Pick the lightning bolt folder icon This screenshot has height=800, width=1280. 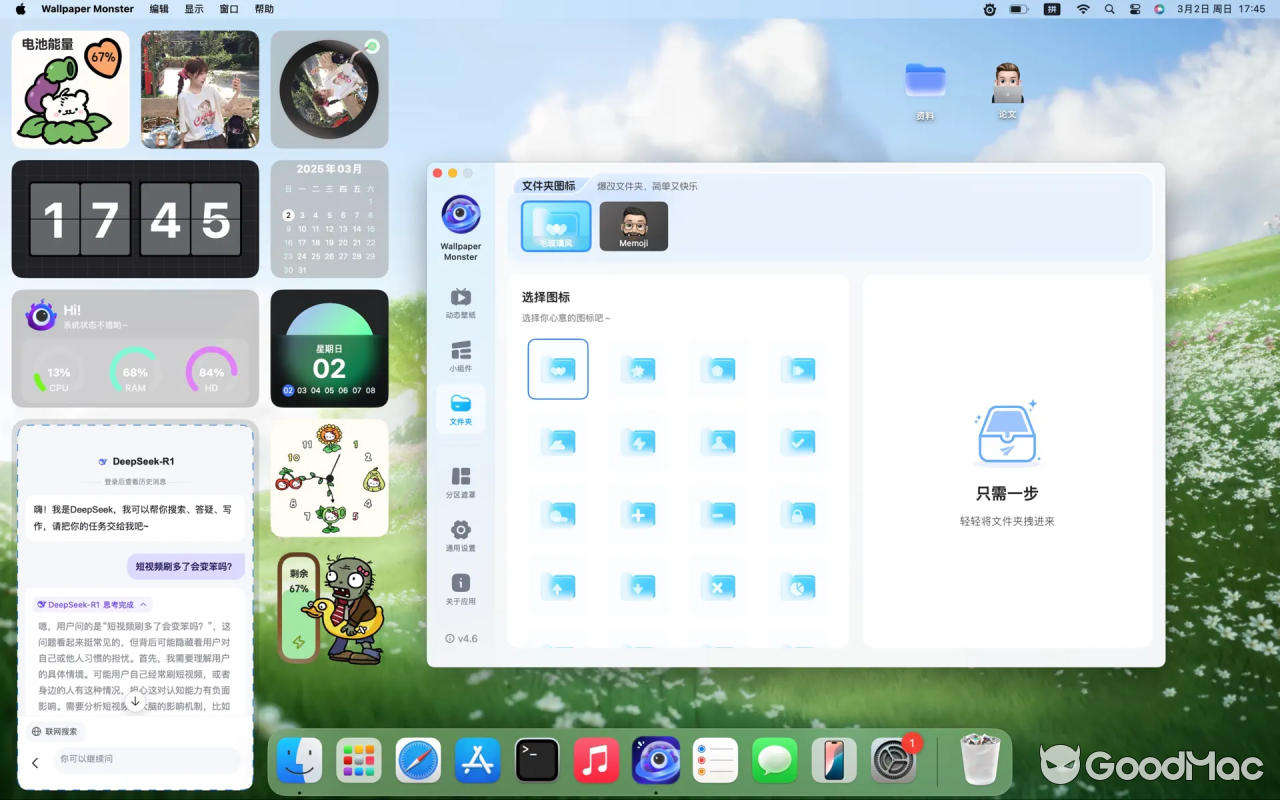tap(637, 442)
